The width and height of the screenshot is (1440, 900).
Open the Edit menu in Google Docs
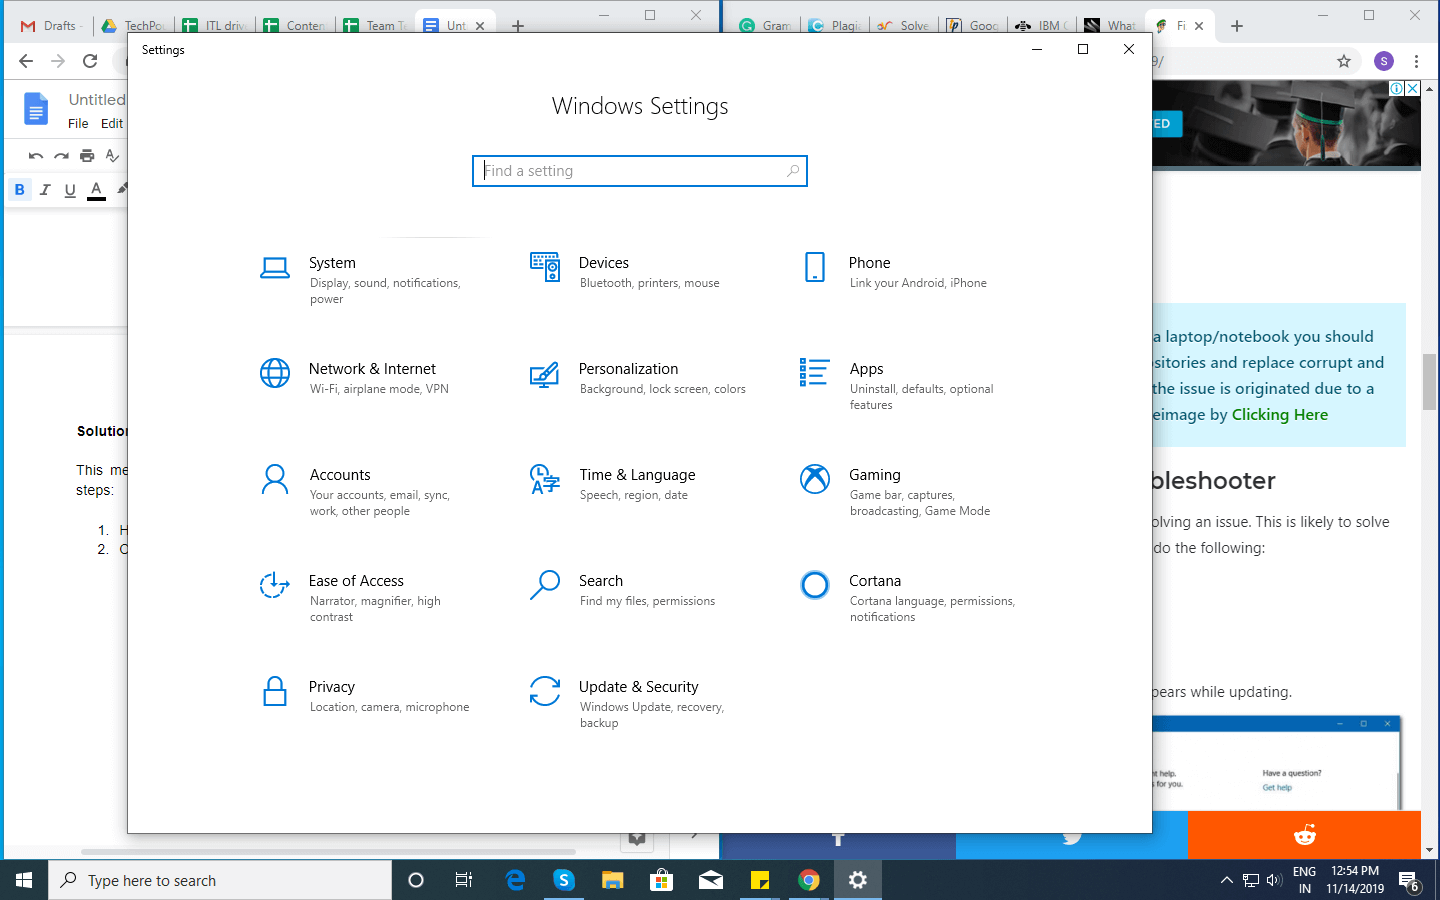click(111, 123)
